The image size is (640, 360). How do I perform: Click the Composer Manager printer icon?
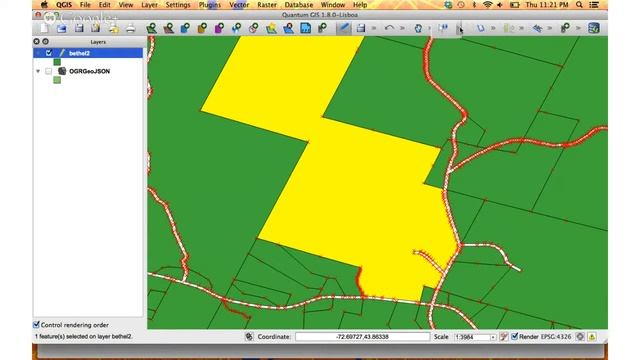[x=131, y=28]
